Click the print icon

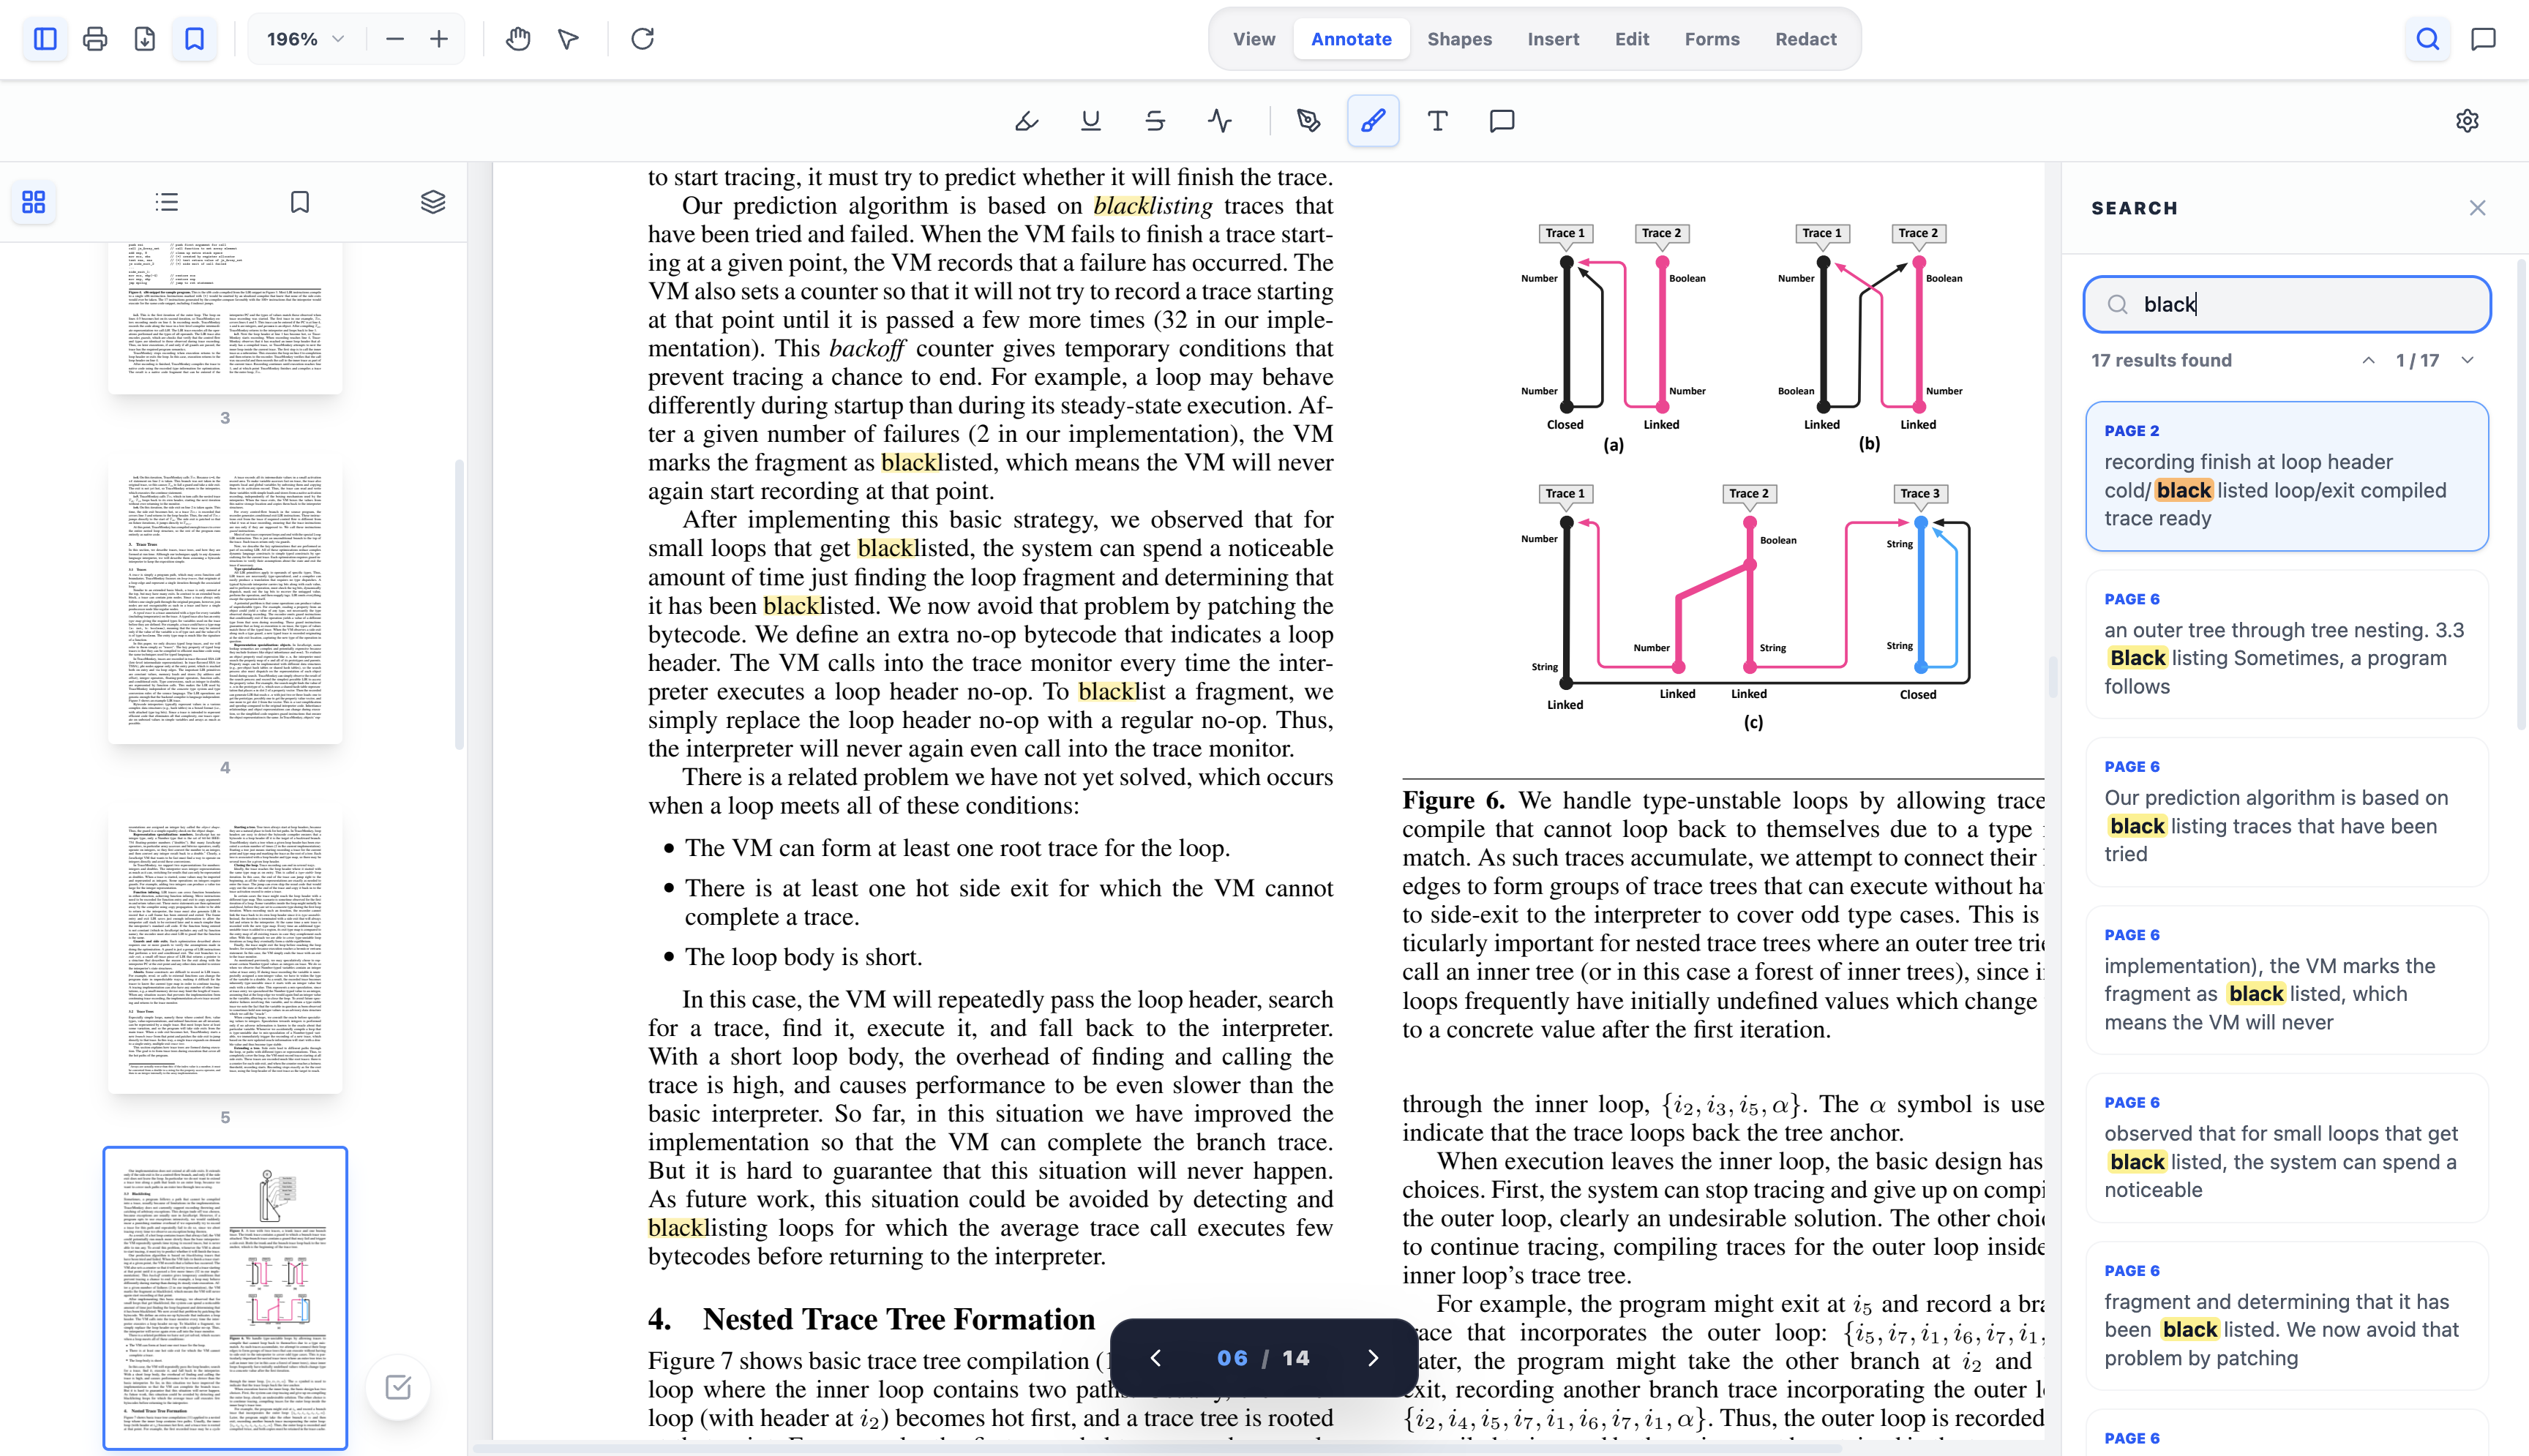(95, 39)
